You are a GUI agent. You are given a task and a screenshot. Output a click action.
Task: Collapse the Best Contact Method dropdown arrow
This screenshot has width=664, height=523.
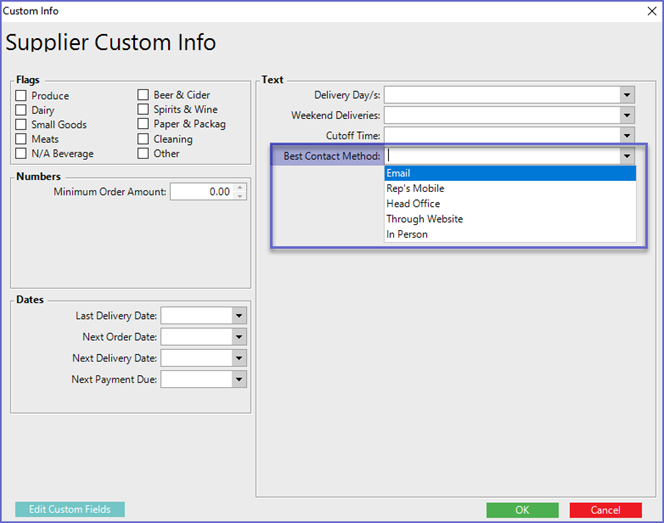(627, 156)
